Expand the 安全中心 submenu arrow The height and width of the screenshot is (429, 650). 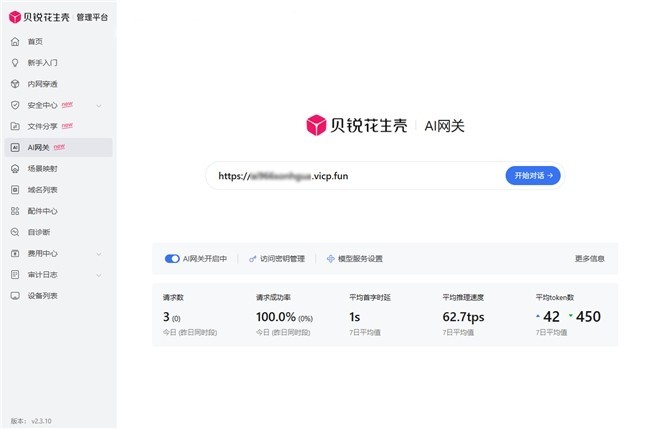click(x=98, y=105)
